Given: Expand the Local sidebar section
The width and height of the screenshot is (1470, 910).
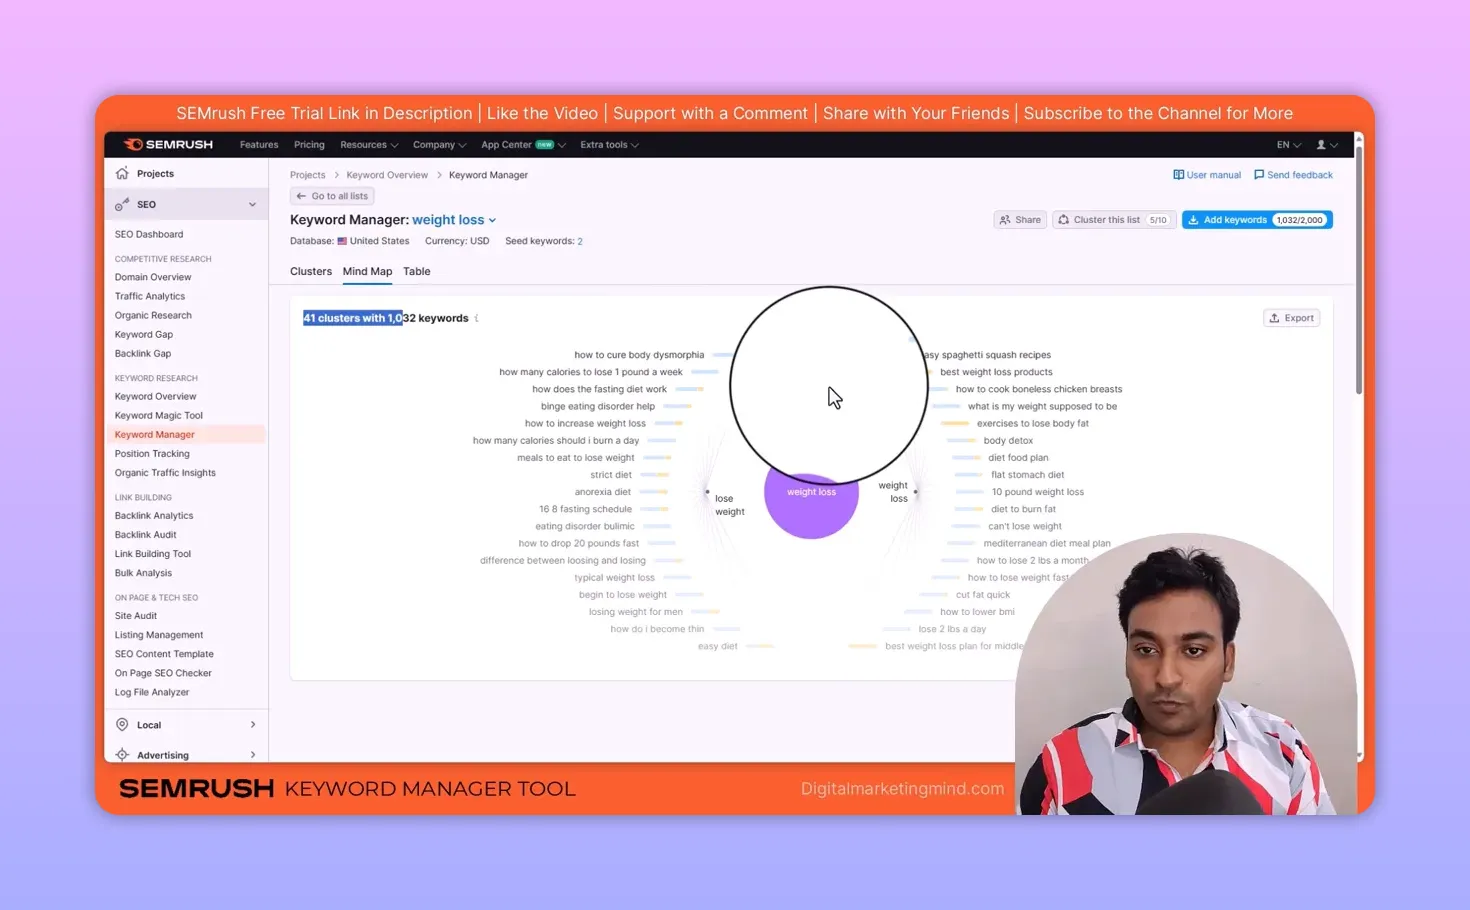Looking at the screenshot, I should (252, 724).
